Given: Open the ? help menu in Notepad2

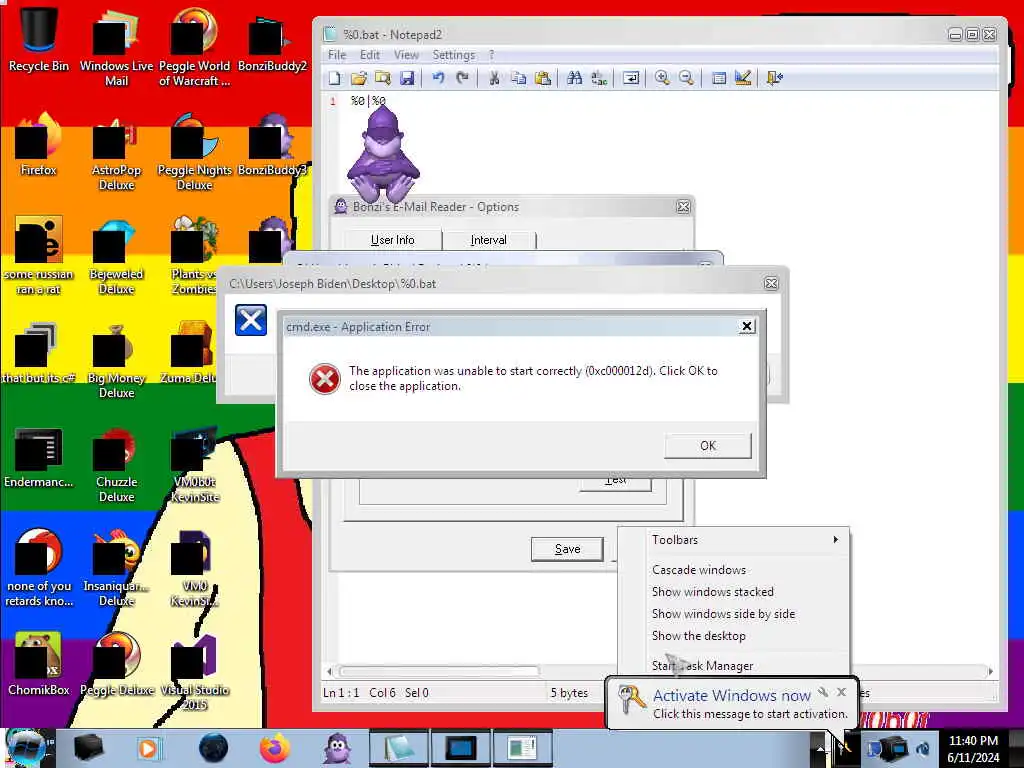Looking at the screenshot, I should [491, 55].
